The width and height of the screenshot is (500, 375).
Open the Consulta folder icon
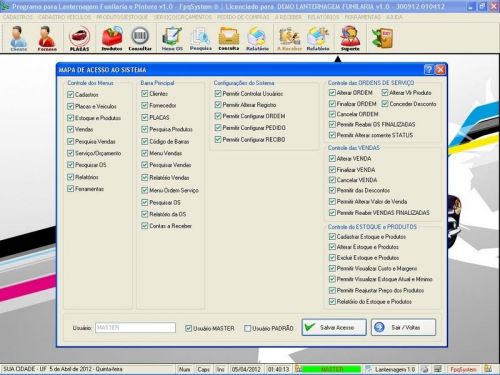pos(229,38)
